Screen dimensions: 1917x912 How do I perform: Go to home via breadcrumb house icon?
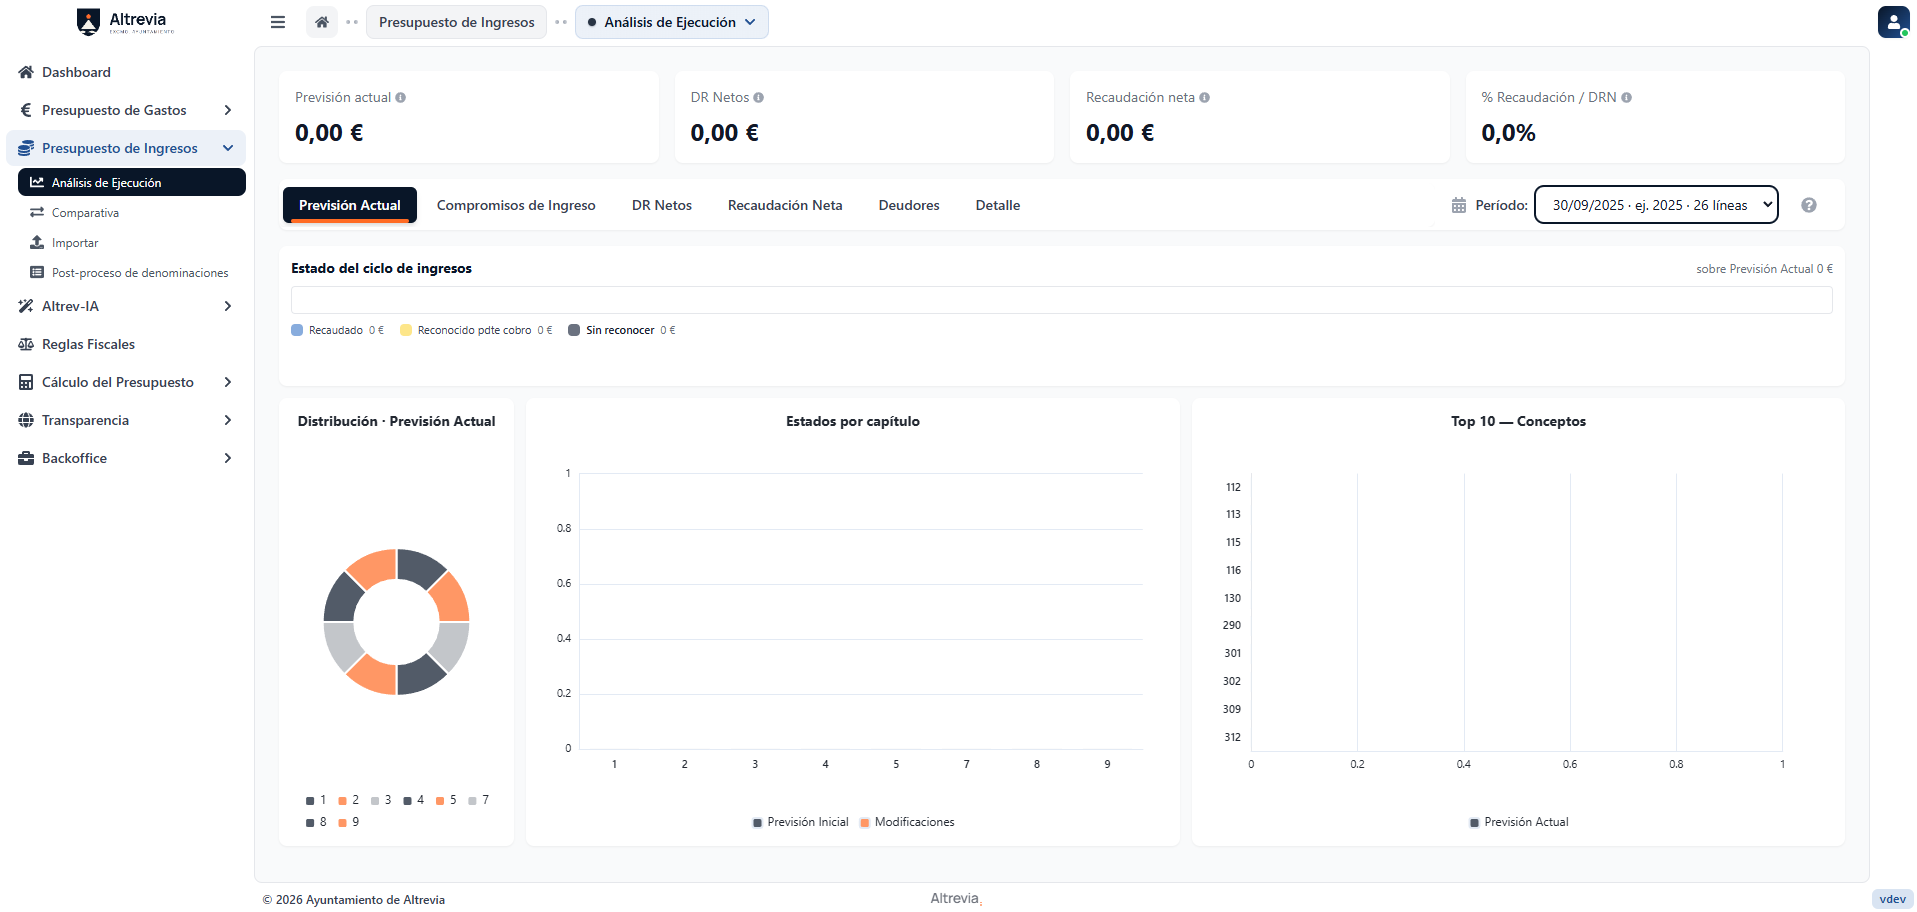pos(322,22)
